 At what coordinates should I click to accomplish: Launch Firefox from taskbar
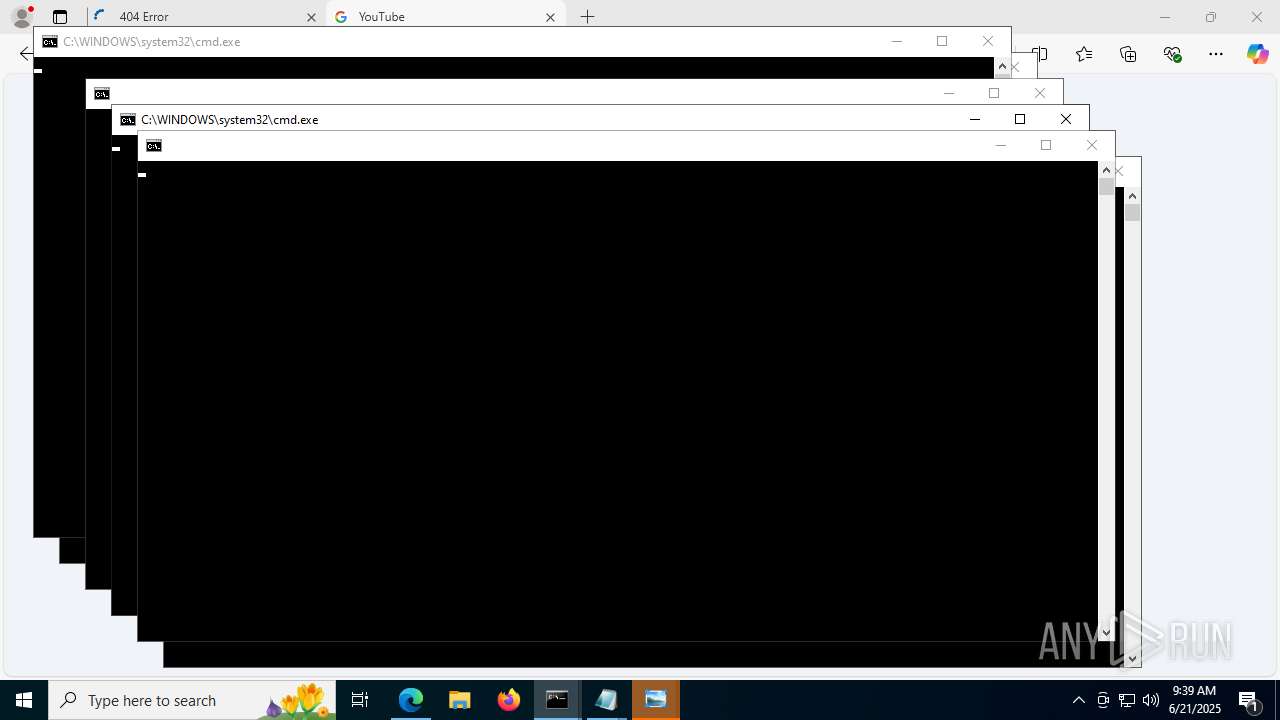509,700
